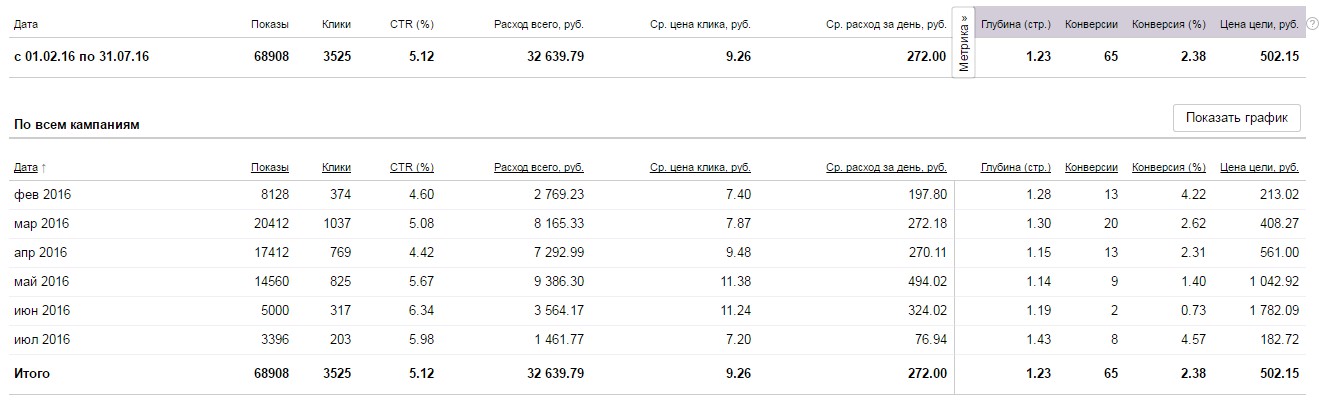Sort by Показы column header

[270, 167]
